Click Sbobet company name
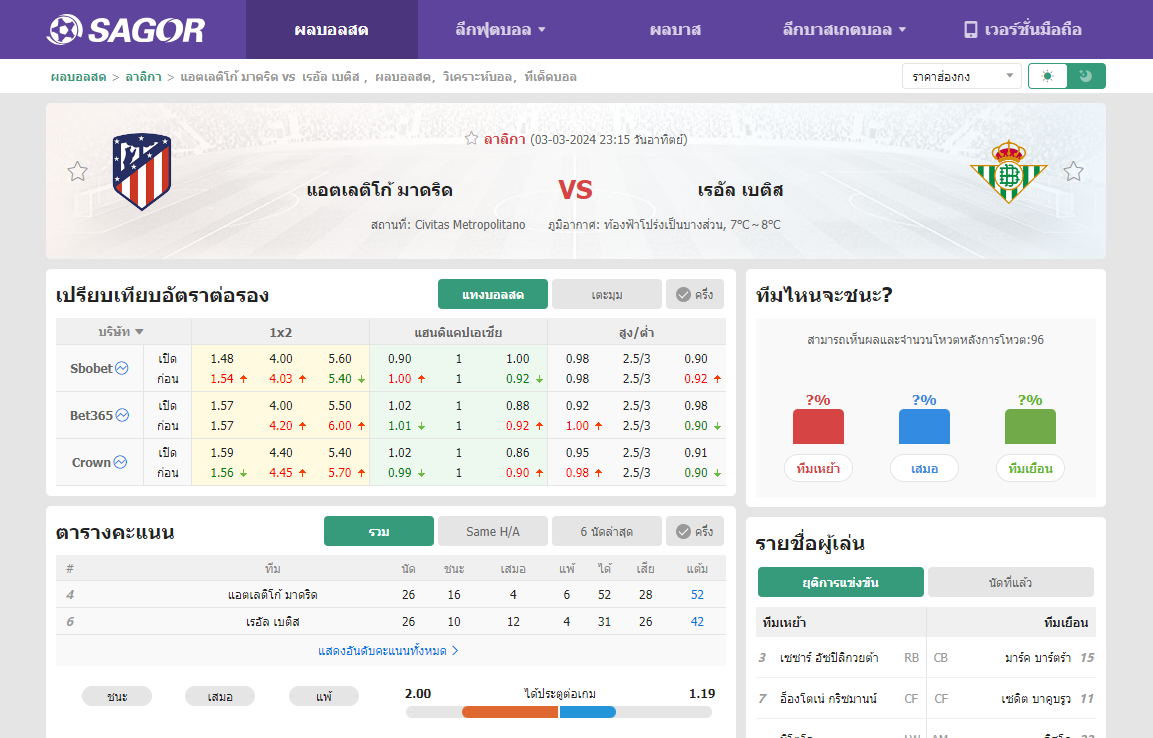The image size is (1153, 738). 91,368
